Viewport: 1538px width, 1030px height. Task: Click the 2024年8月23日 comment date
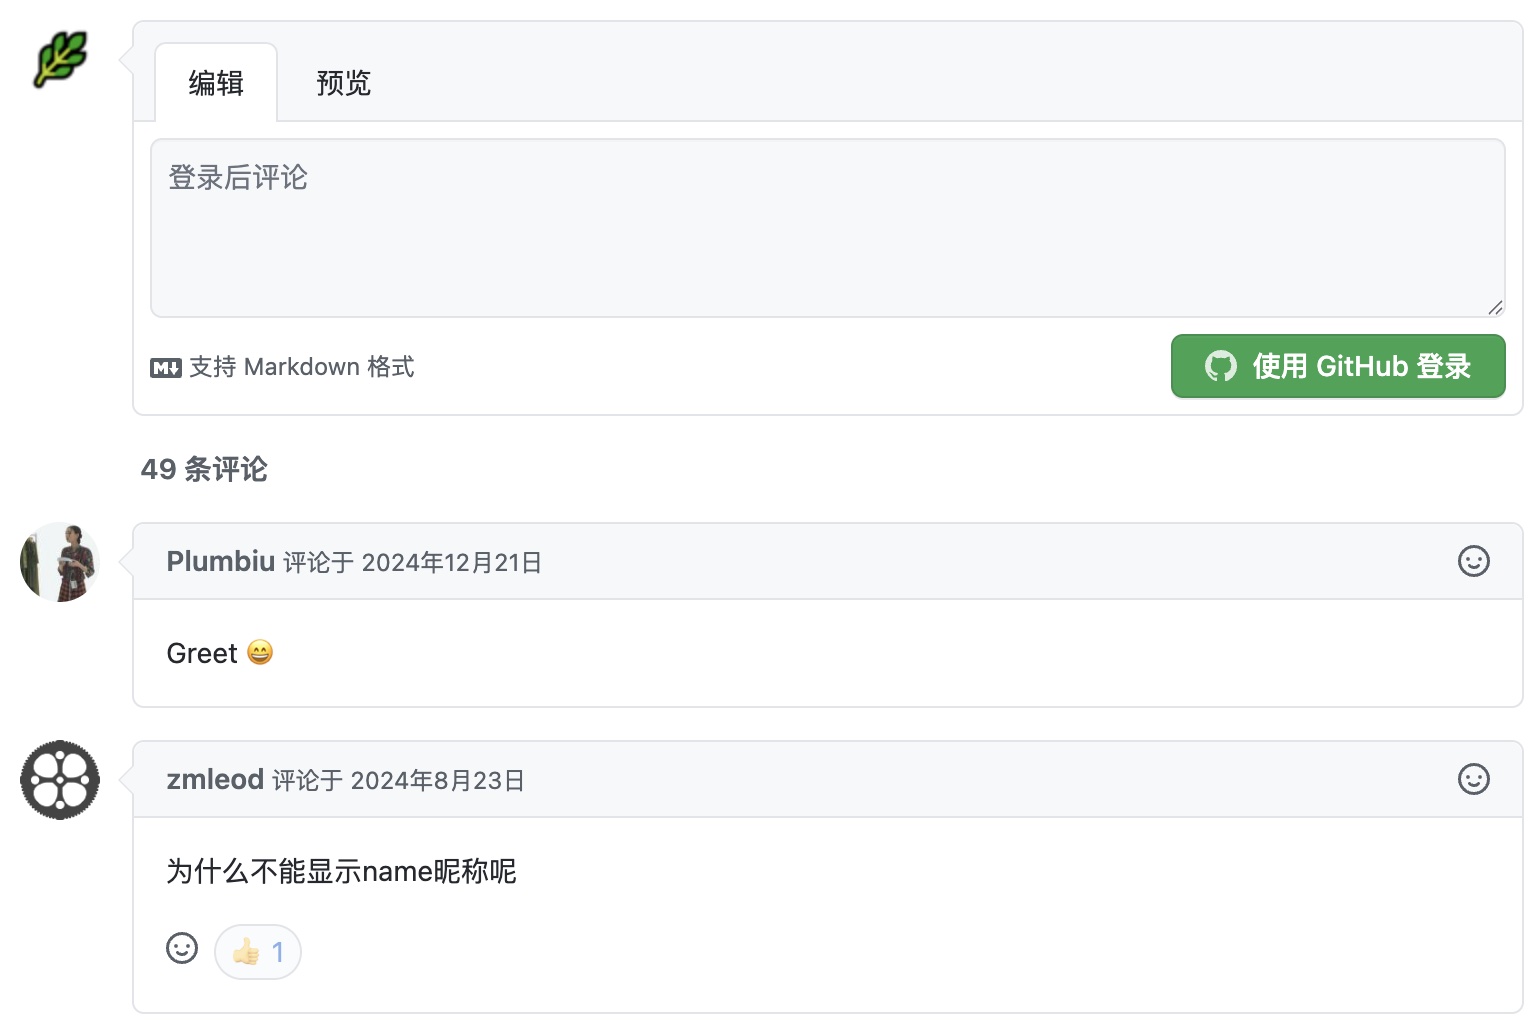(437, 781)
